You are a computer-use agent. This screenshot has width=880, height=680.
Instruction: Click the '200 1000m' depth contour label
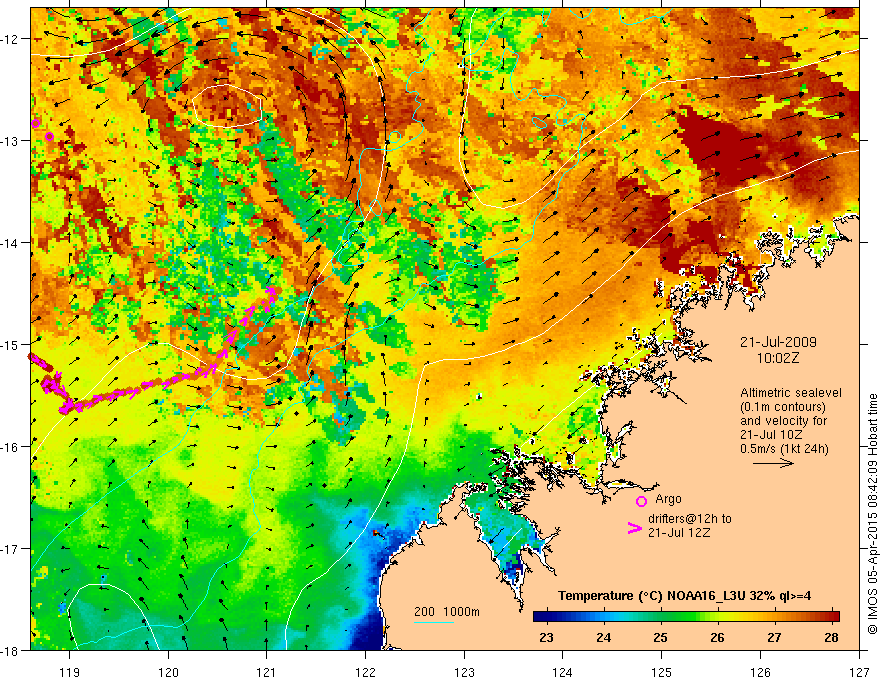[447, 612]
